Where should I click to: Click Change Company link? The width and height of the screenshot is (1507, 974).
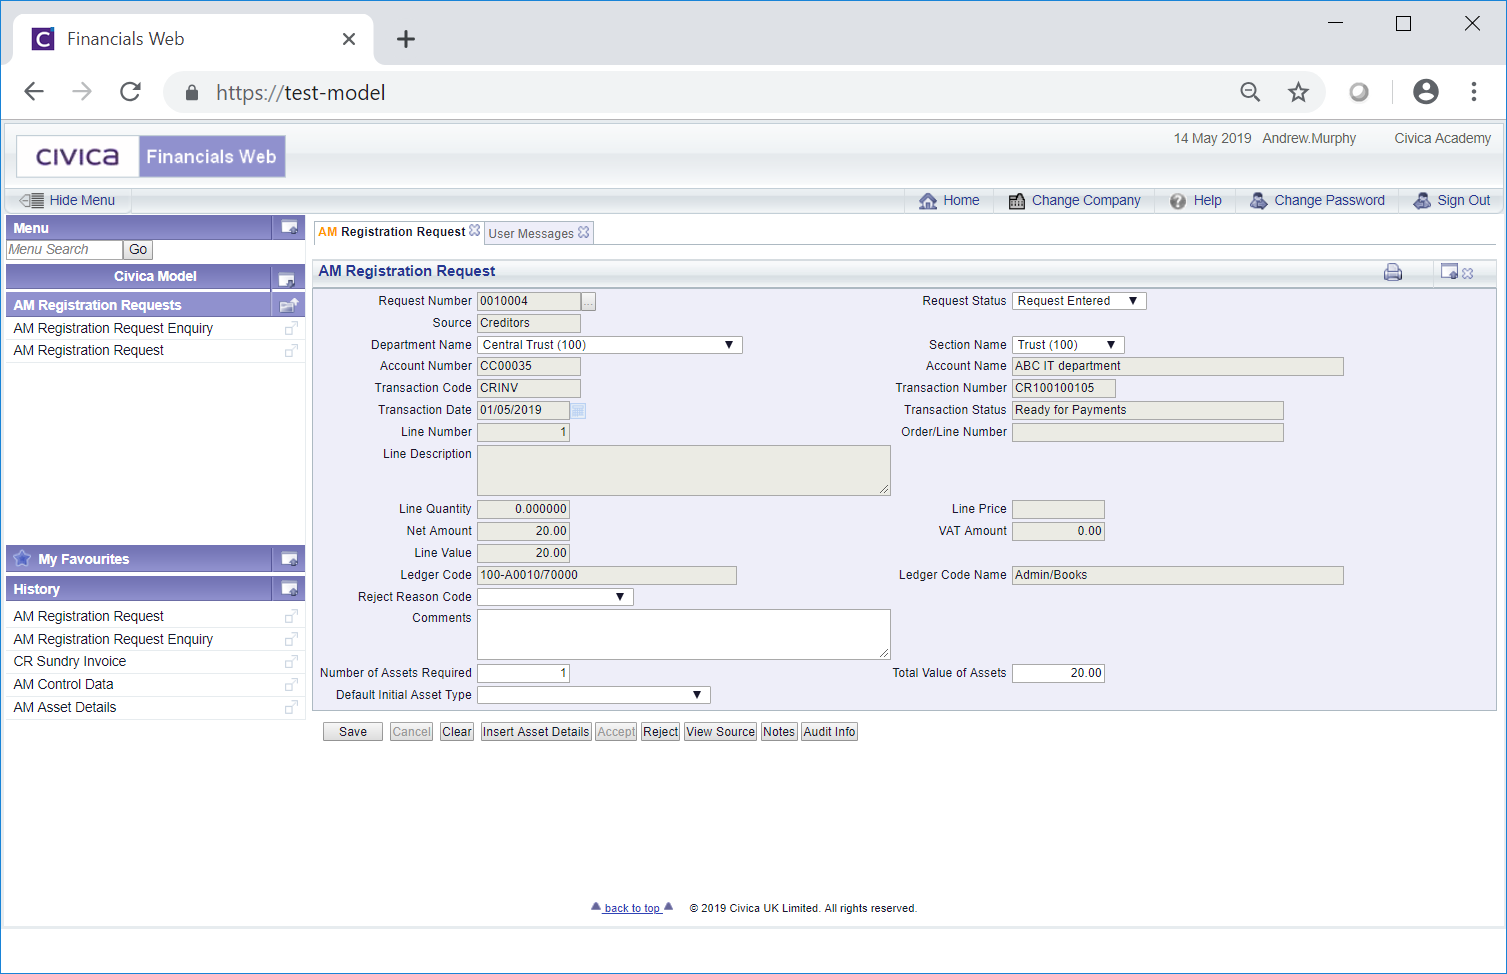(x=1074, y=200)
